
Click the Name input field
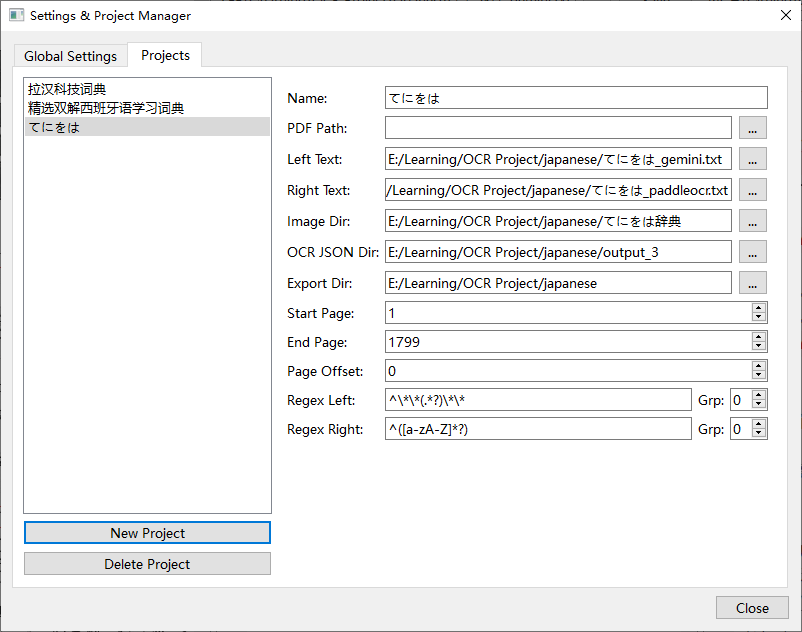tap(575, 97)
